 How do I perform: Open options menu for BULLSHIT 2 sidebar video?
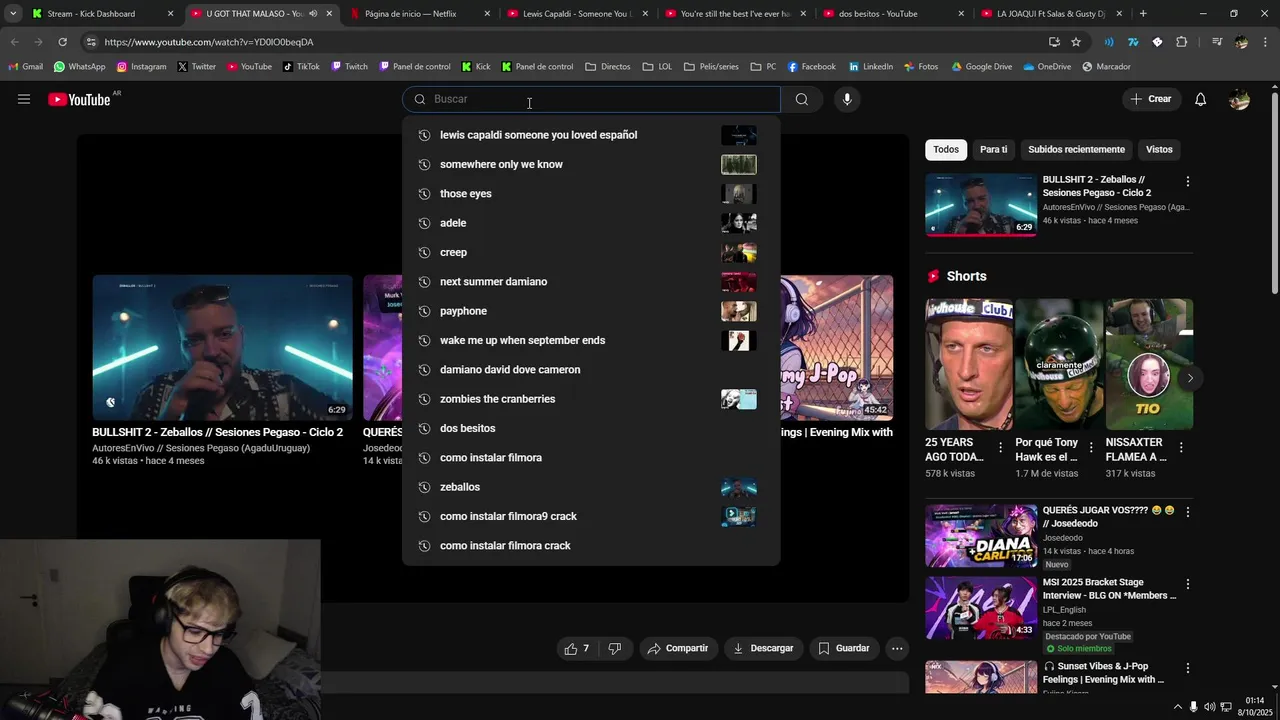pyautogui.click(x=1188, y=182)
